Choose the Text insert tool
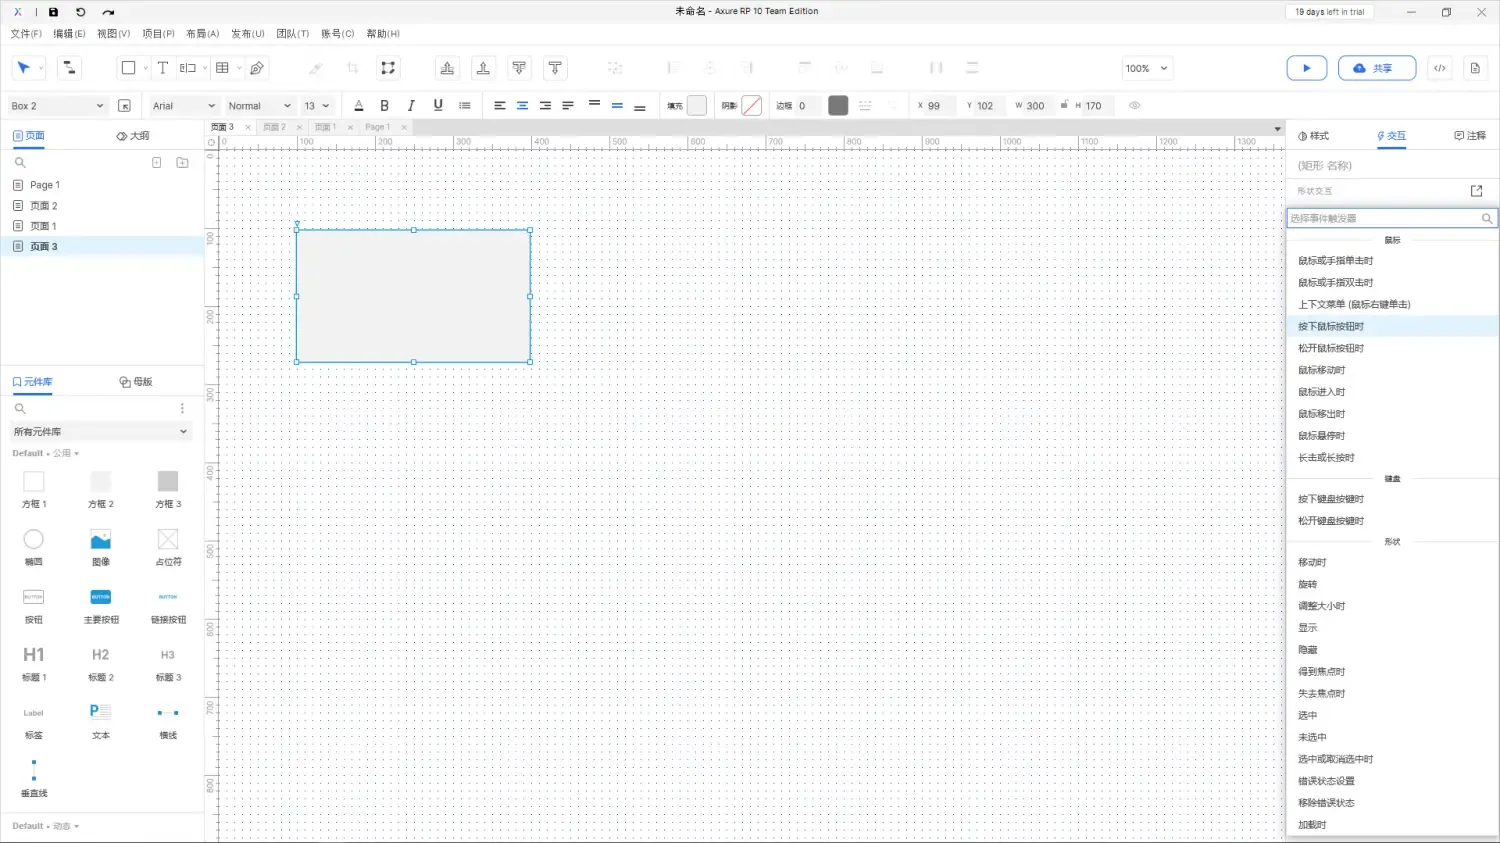This screenshot has width=1500, height=843. click(162, 68)
